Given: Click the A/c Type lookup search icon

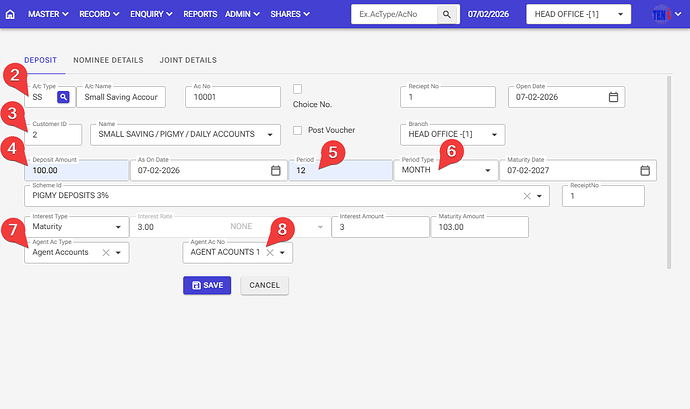Looking at the screenshot, I should [x=63, y=97].
